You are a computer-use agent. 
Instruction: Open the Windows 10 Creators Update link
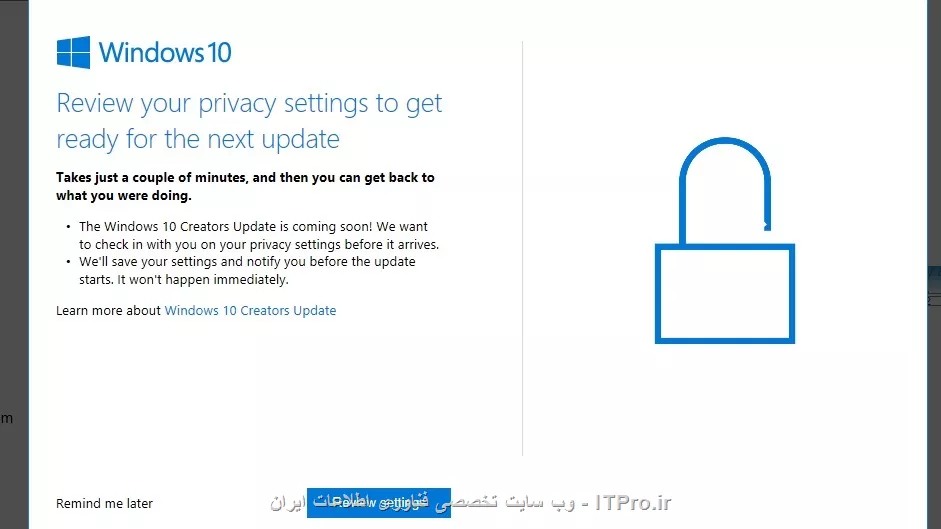250,310
